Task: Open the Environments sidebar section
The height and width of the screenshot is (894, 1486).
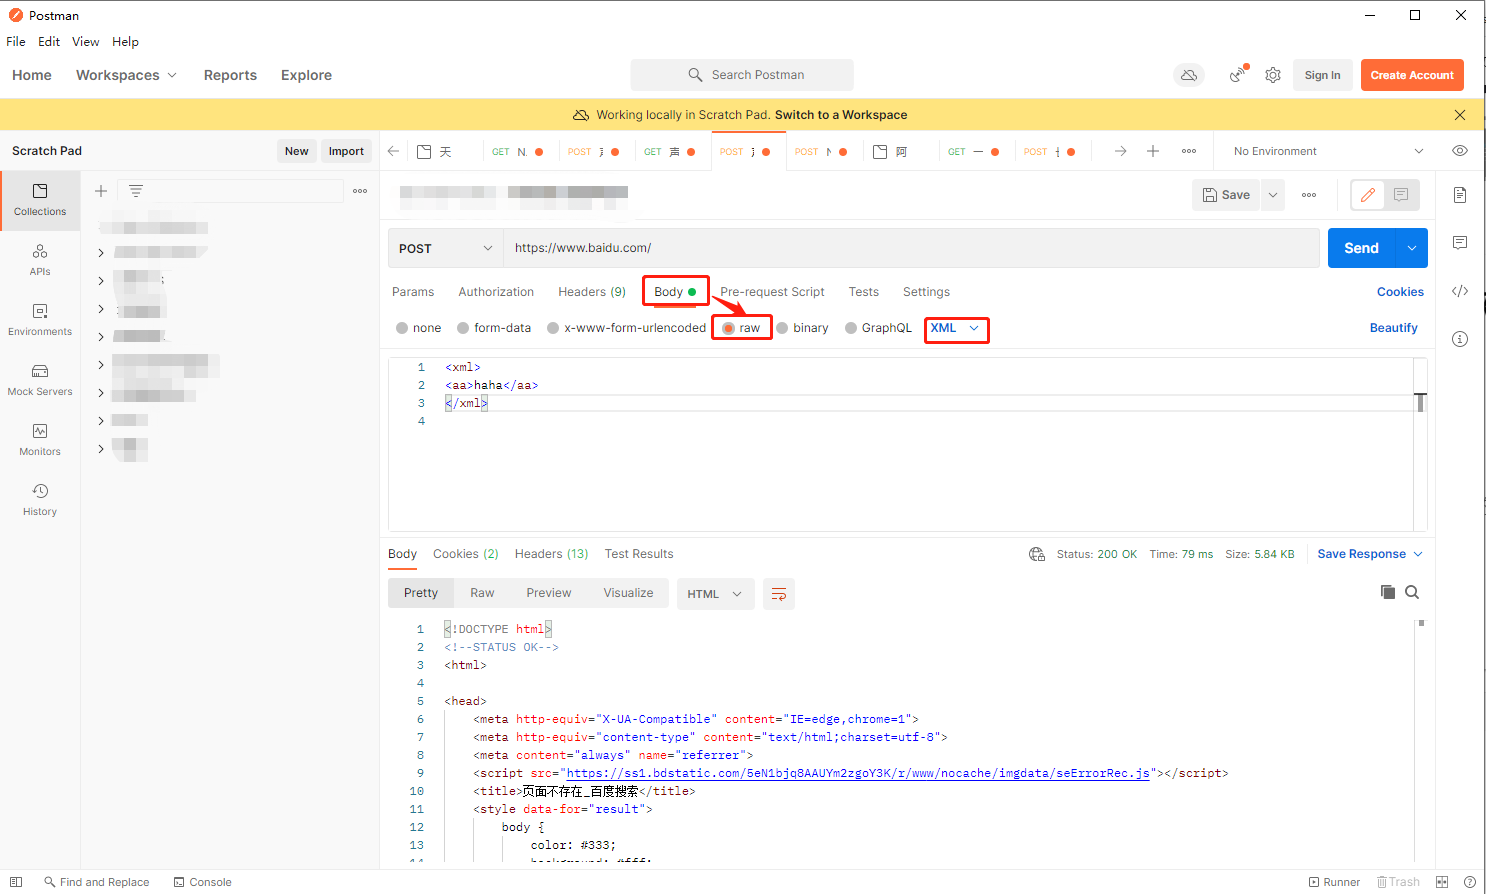Action: pyautogui.click(x=40, y=320)
